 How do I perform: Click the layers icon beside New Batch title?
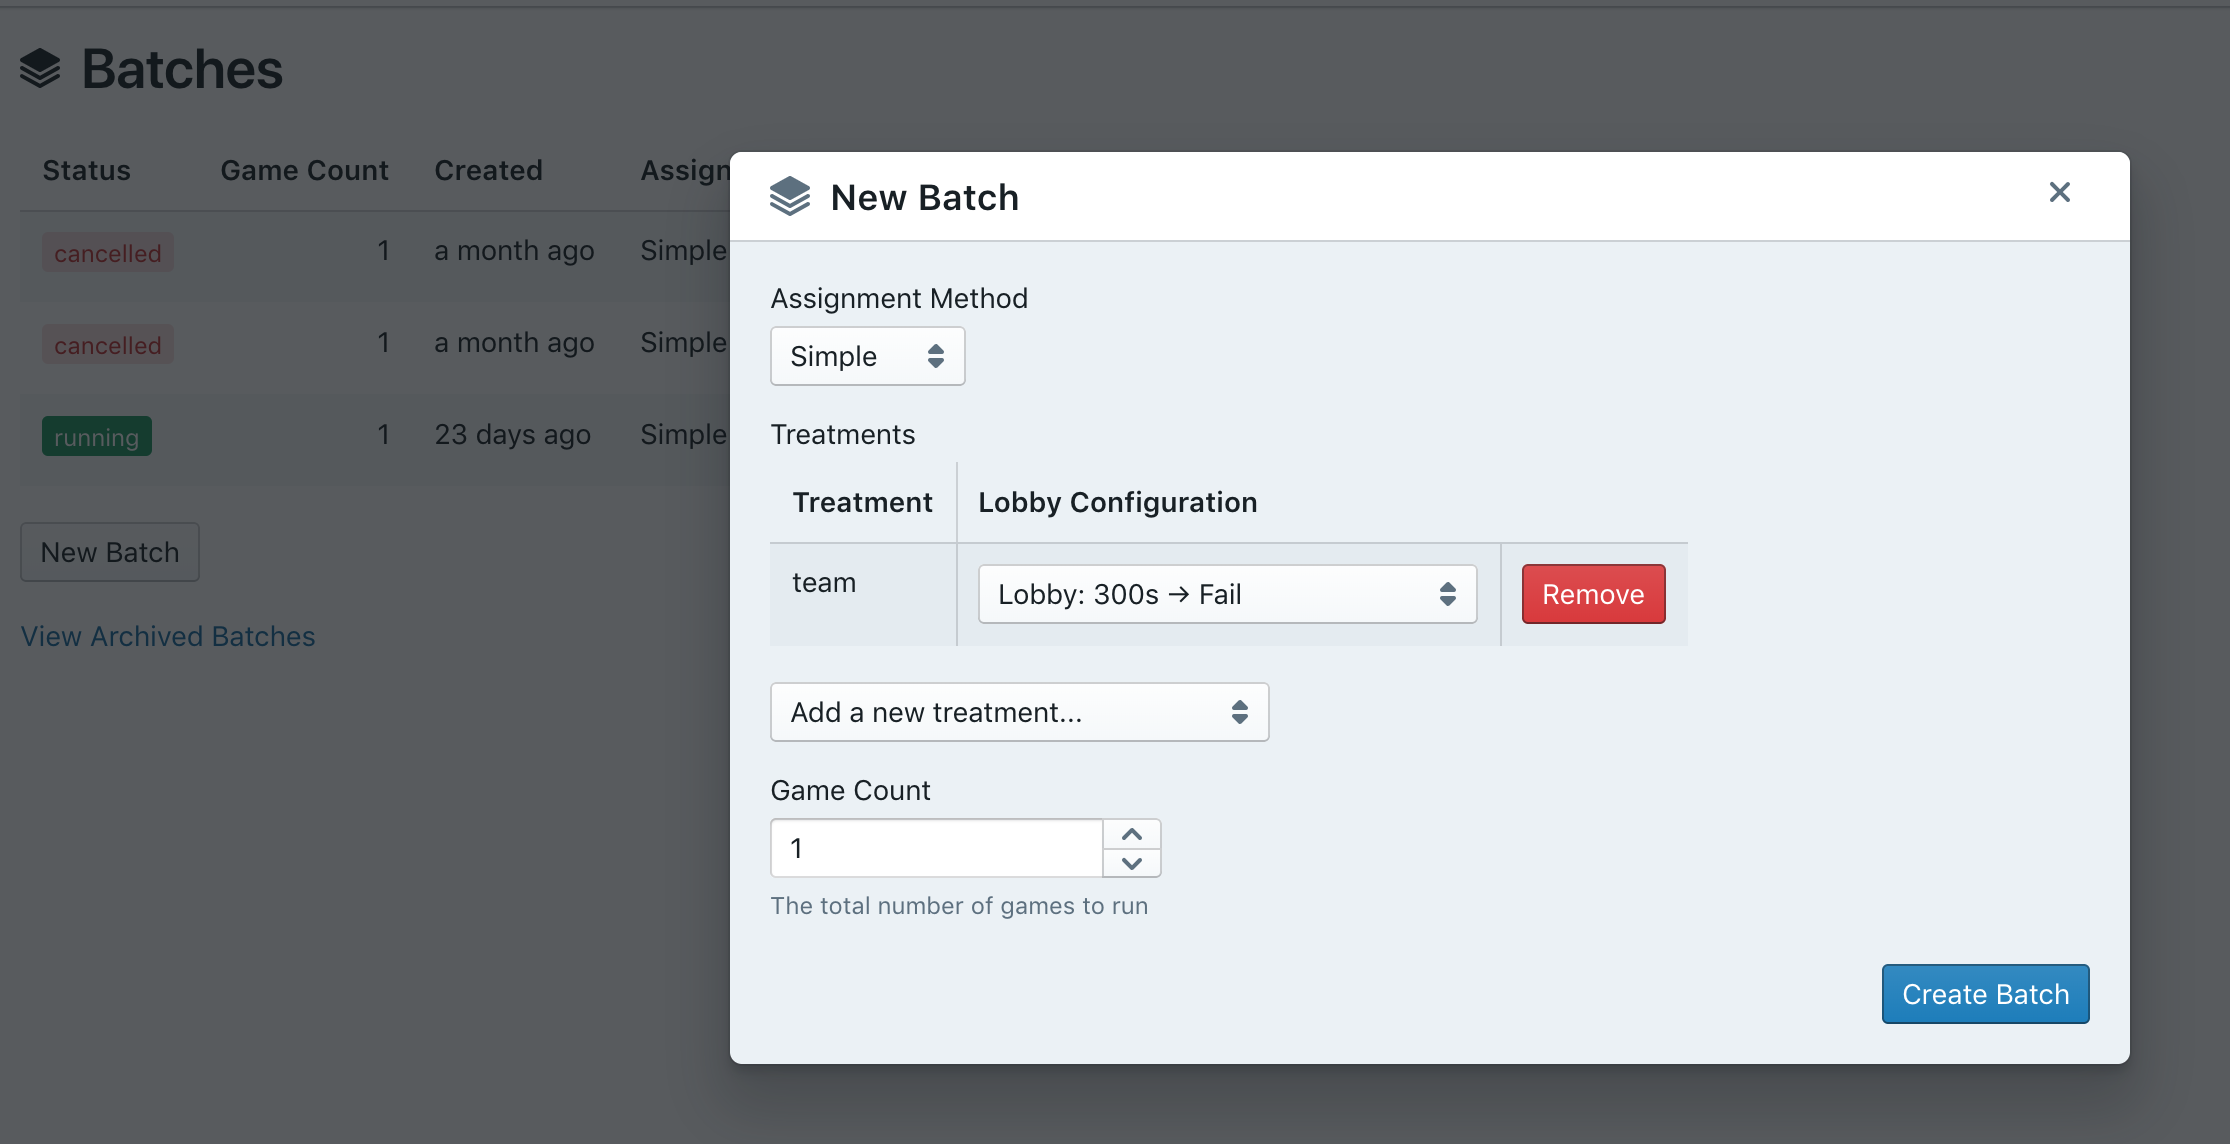[789, 197]
